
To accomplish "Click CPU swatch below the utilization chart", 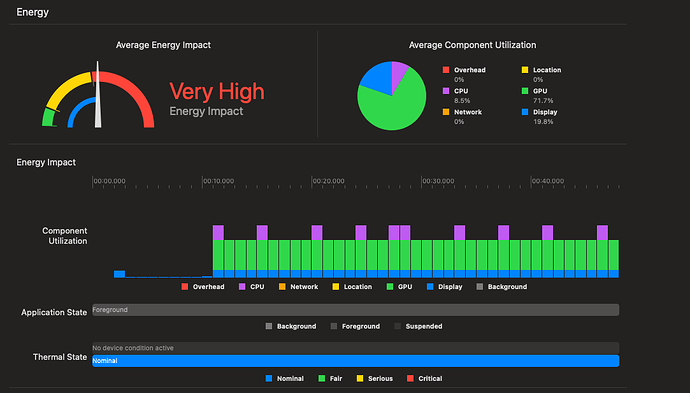I will 242,286.
